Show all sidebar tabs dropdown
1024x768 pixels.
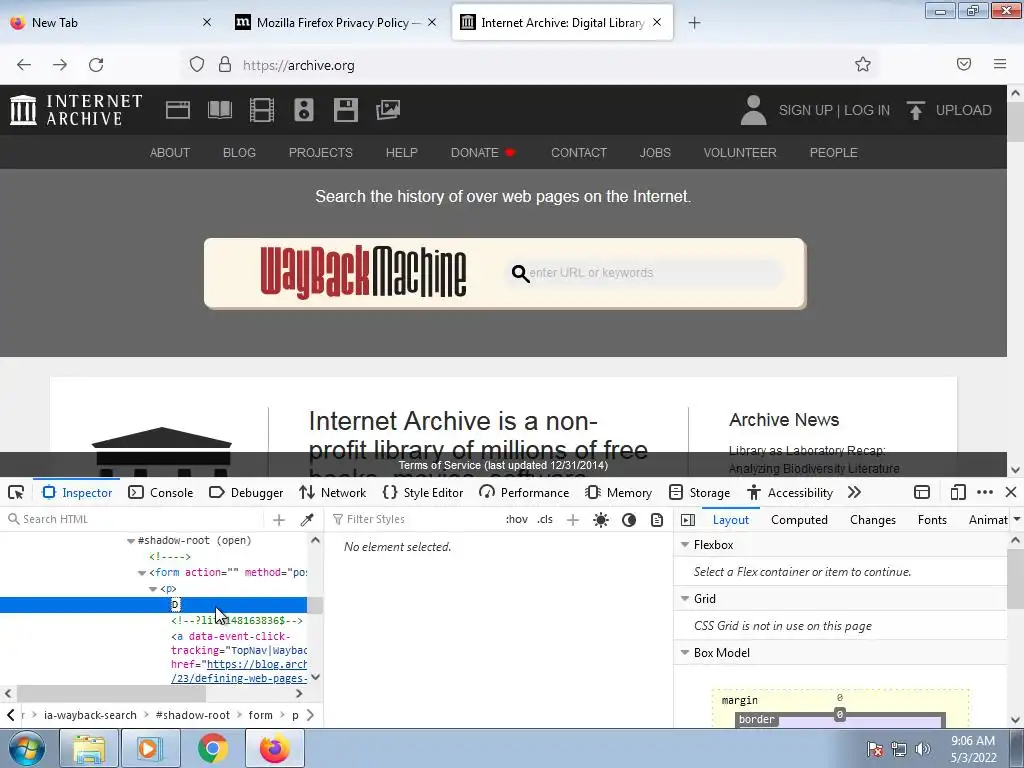1016,520
